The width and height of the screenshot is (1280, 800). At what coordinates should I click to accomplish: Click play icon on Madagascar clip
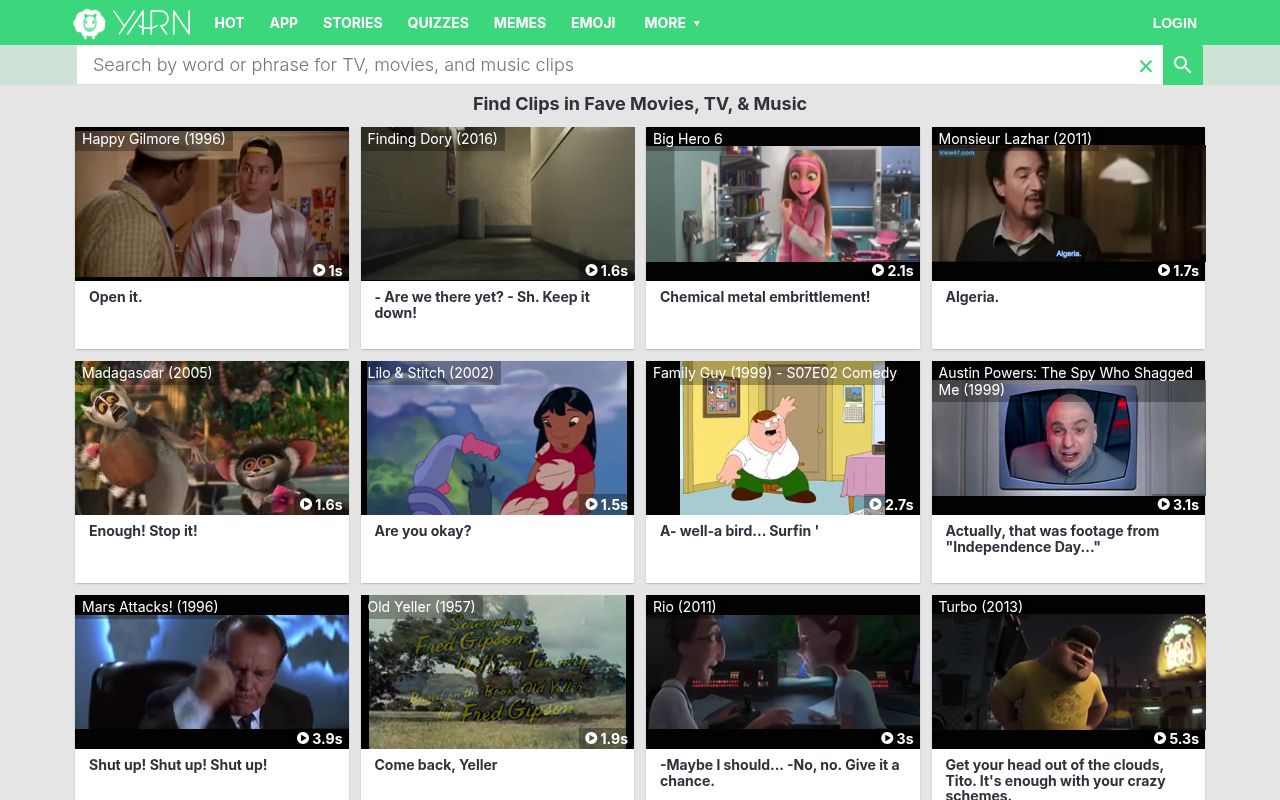tap(306, 504)
